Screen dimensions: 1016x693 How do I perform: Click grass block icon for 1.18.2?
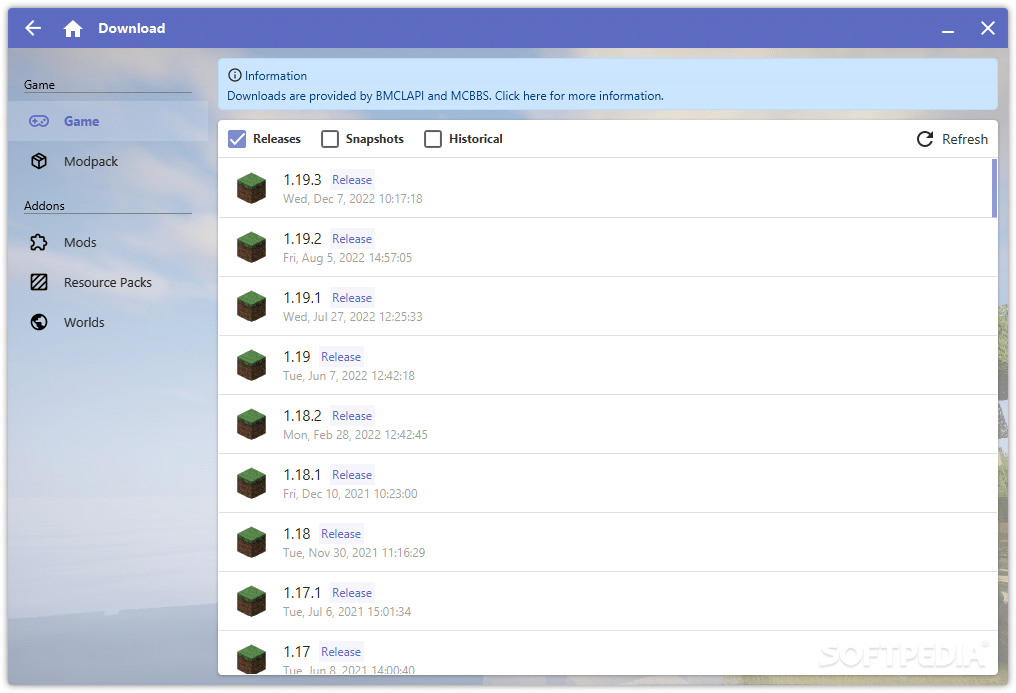(251, 424)
